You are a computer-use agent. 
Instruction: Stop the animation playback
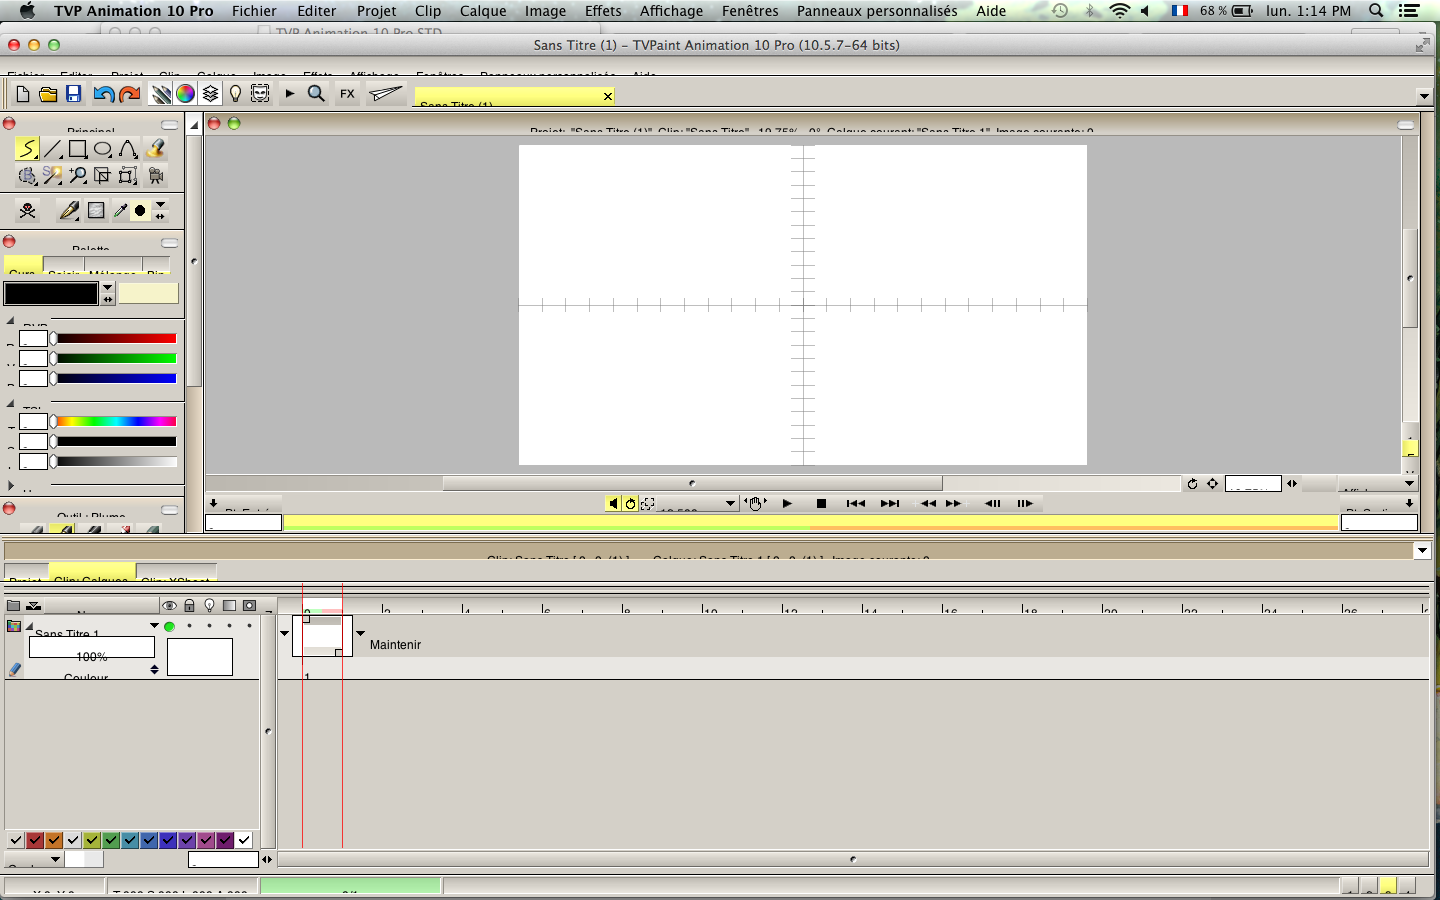[821, 503]
